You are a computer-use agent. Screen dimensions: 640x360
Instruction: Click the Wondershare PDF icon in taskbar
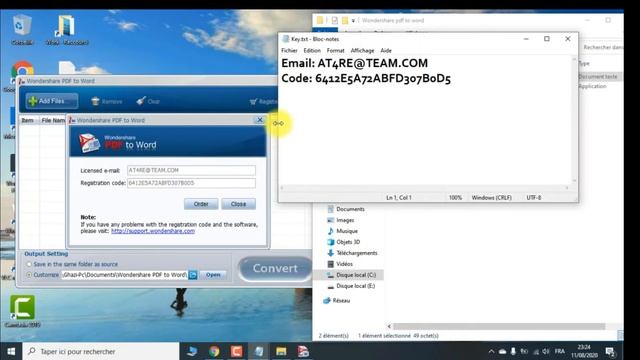pyautogui.click(x=303, y=351)
